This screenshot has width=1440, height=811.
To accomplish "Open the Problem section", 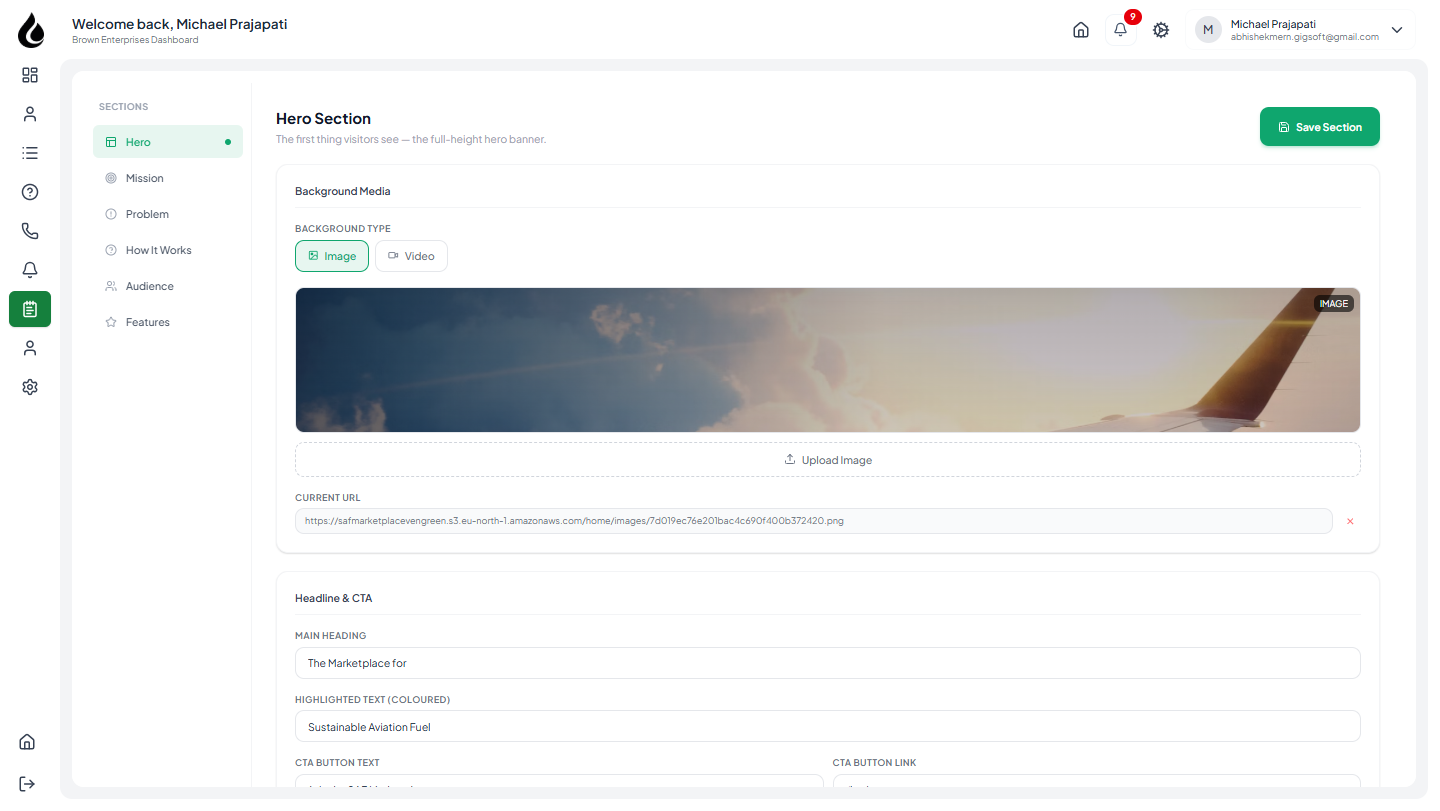I will 168,214.
